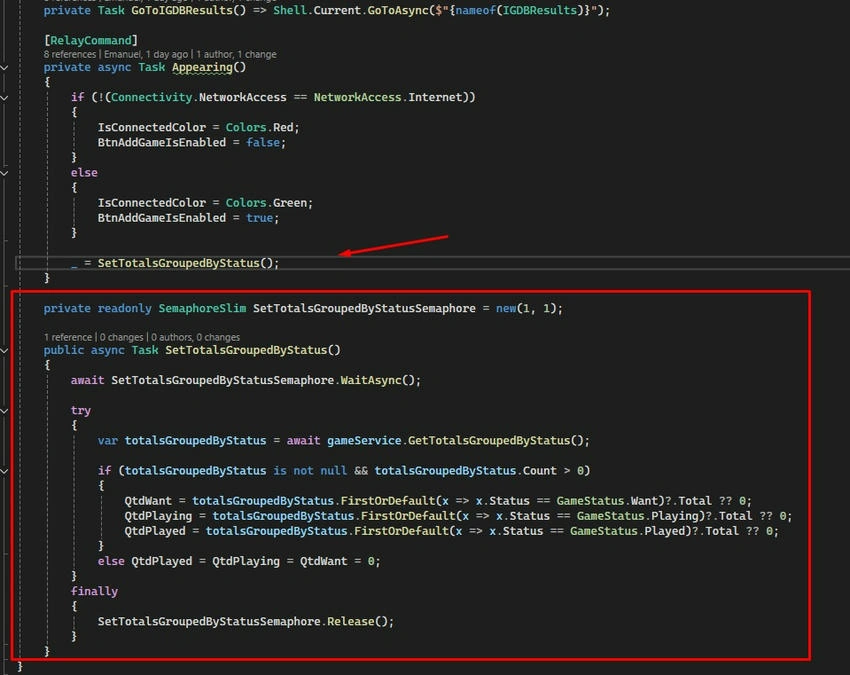Click the SemaphoreSlim type name
850x675 pixels.
click(202, 308)
